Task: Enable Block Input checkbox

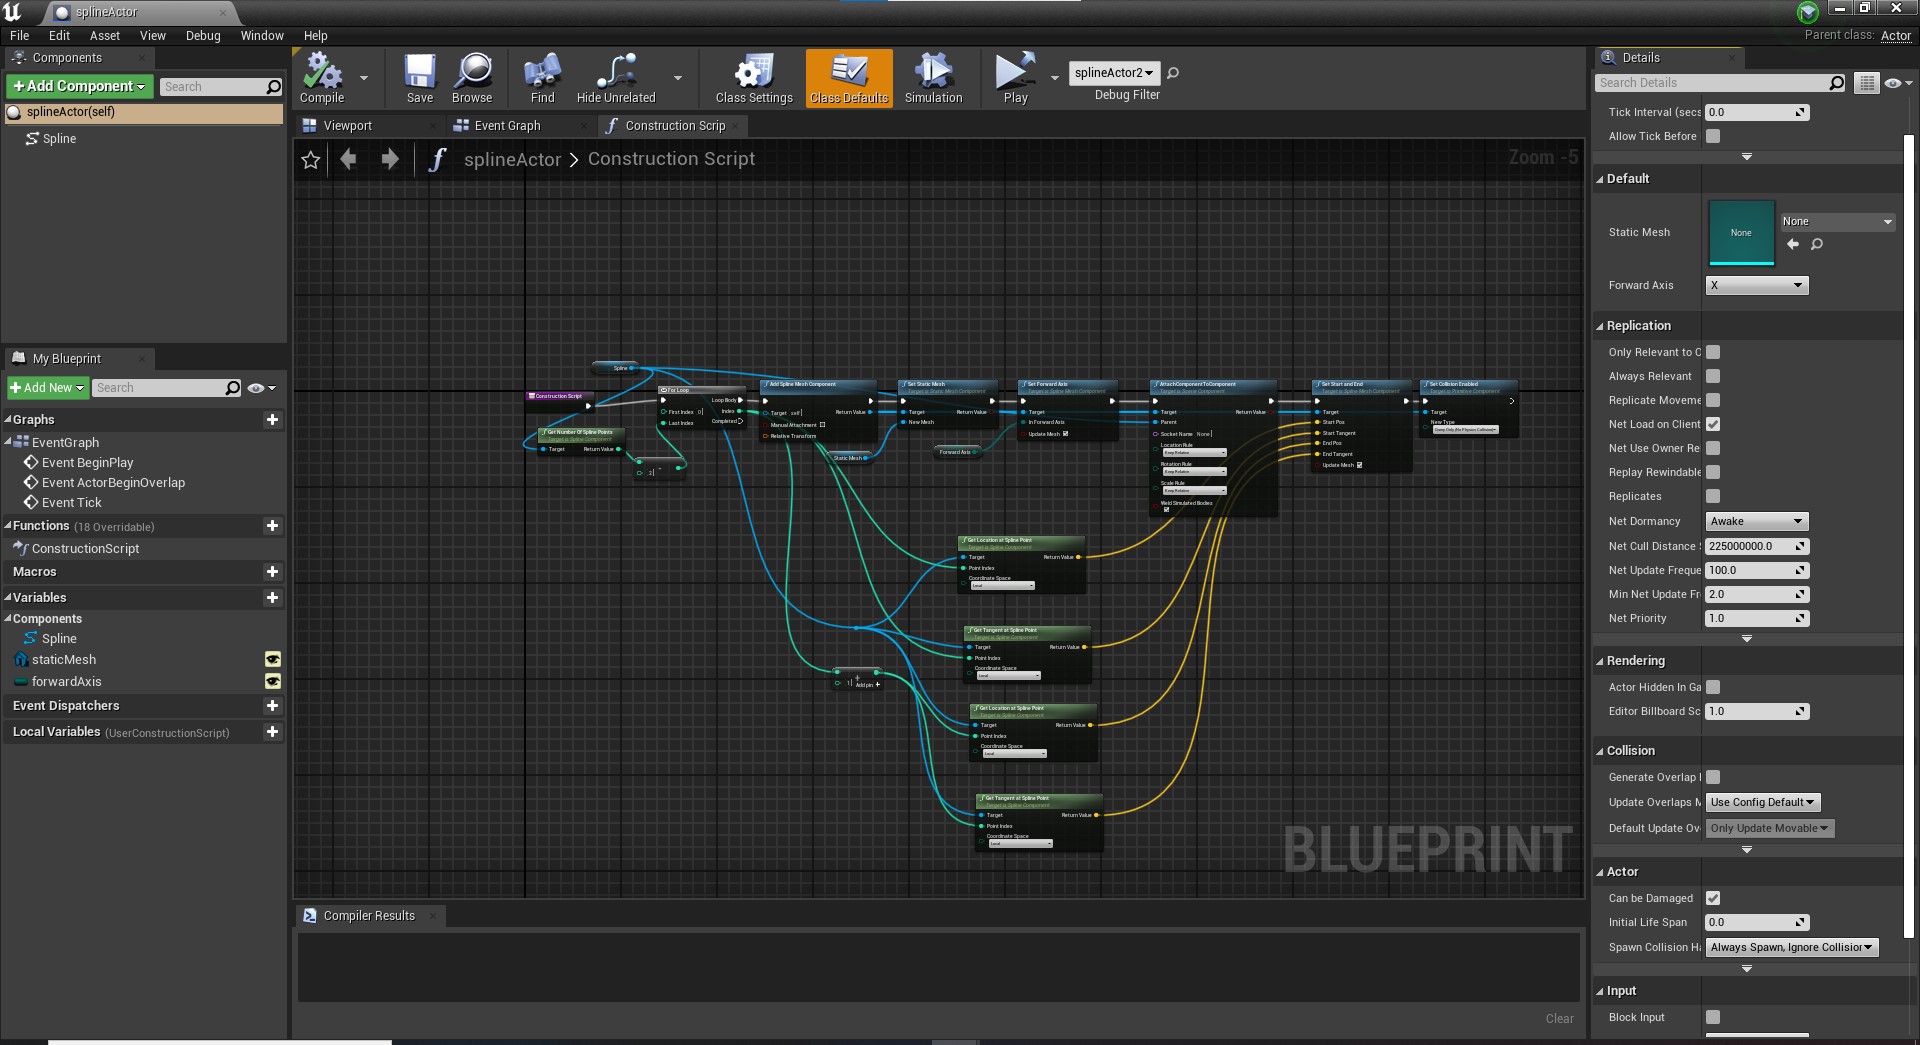Action: (1713, 1017)
